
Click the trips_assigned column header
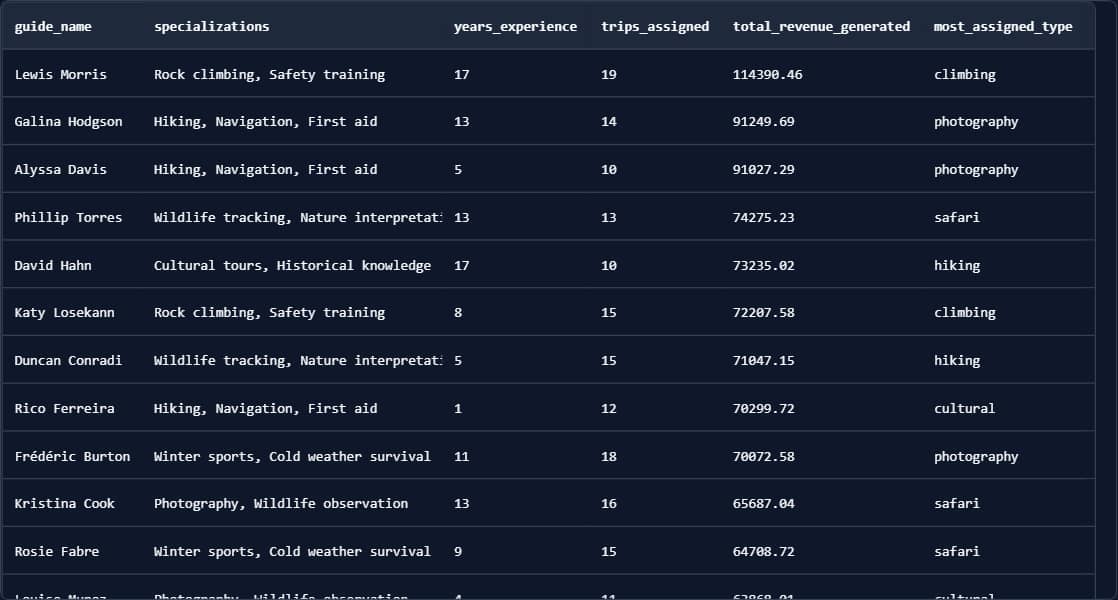click(655, 27)
